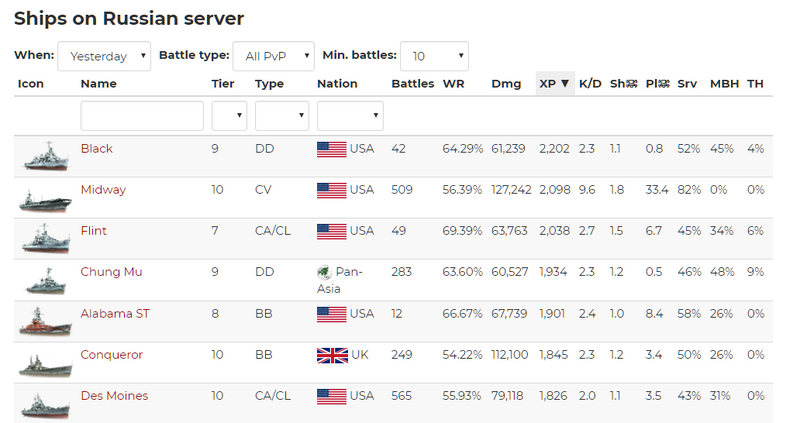Open the When period dropdown
The image size is (800, 423).
104,56
